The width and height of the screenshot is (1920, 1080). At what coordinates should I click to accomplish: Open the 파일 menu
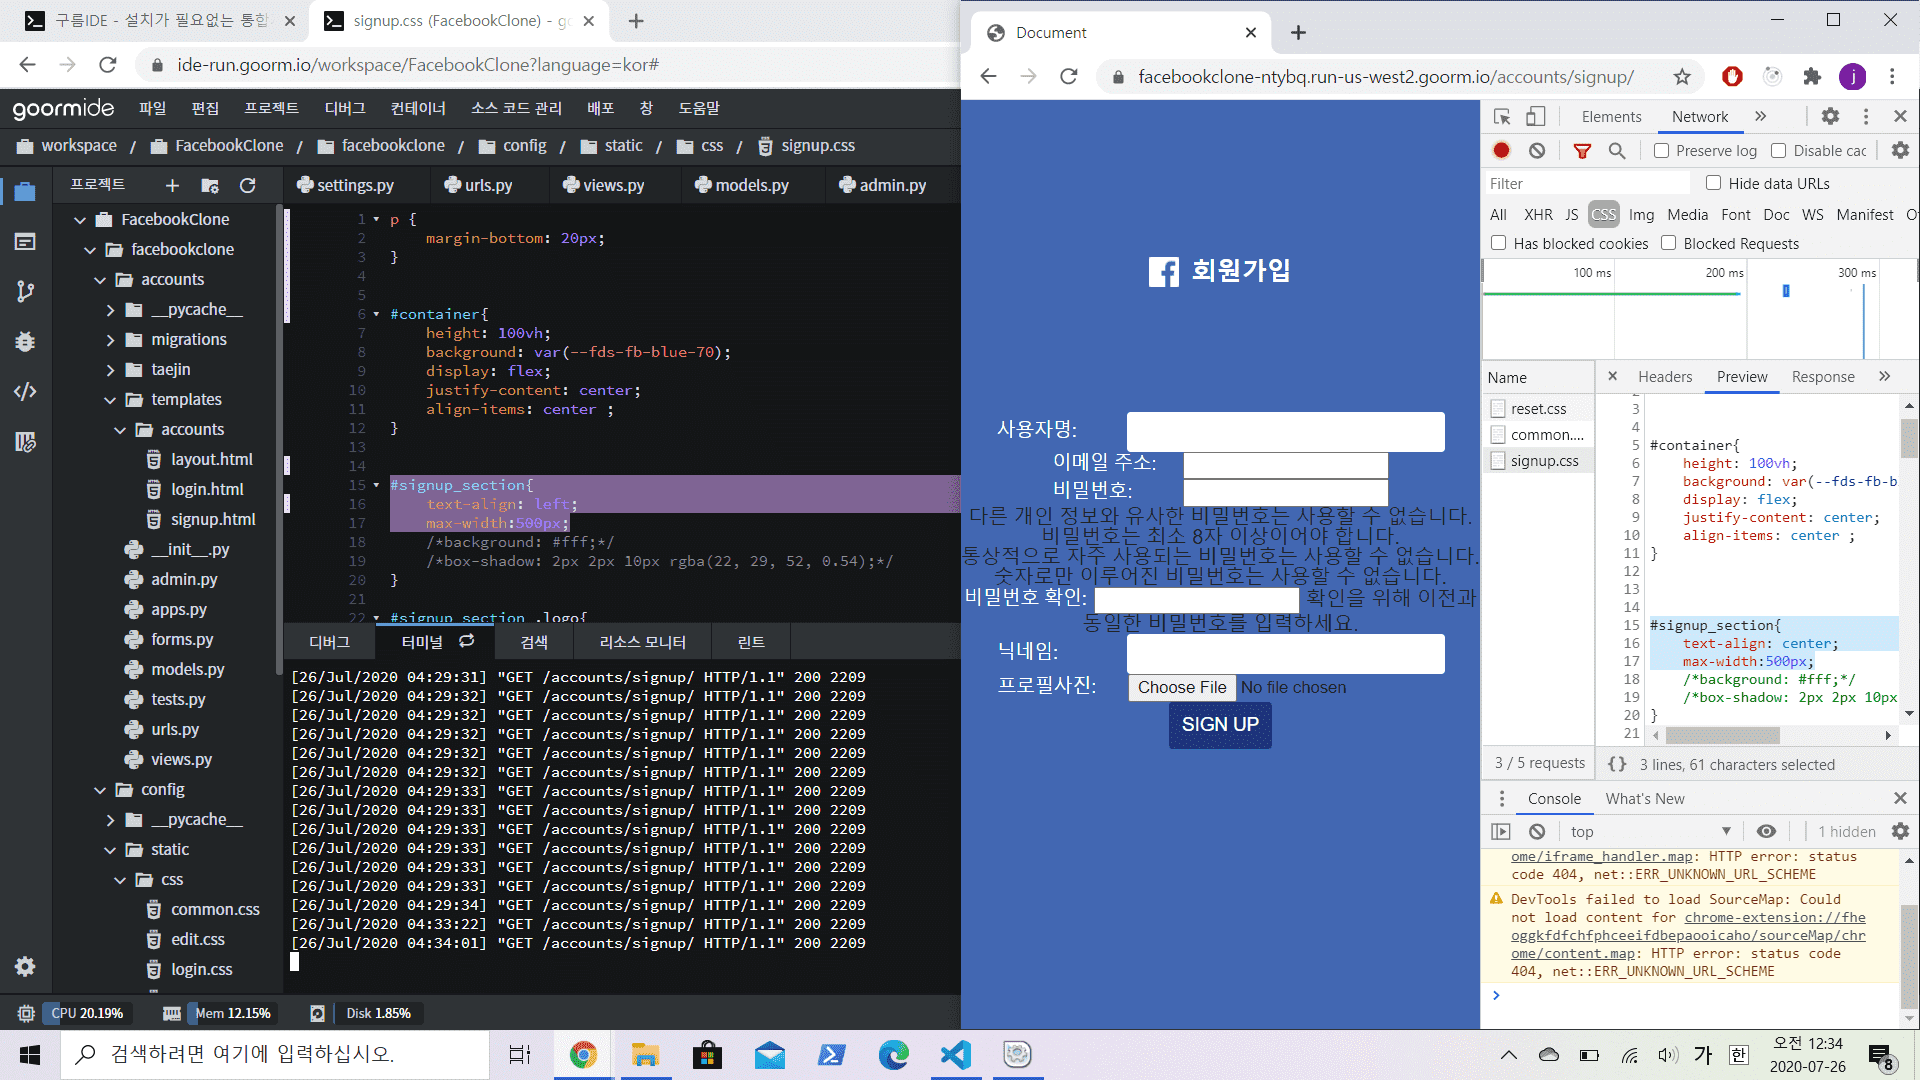pos(152,108)
